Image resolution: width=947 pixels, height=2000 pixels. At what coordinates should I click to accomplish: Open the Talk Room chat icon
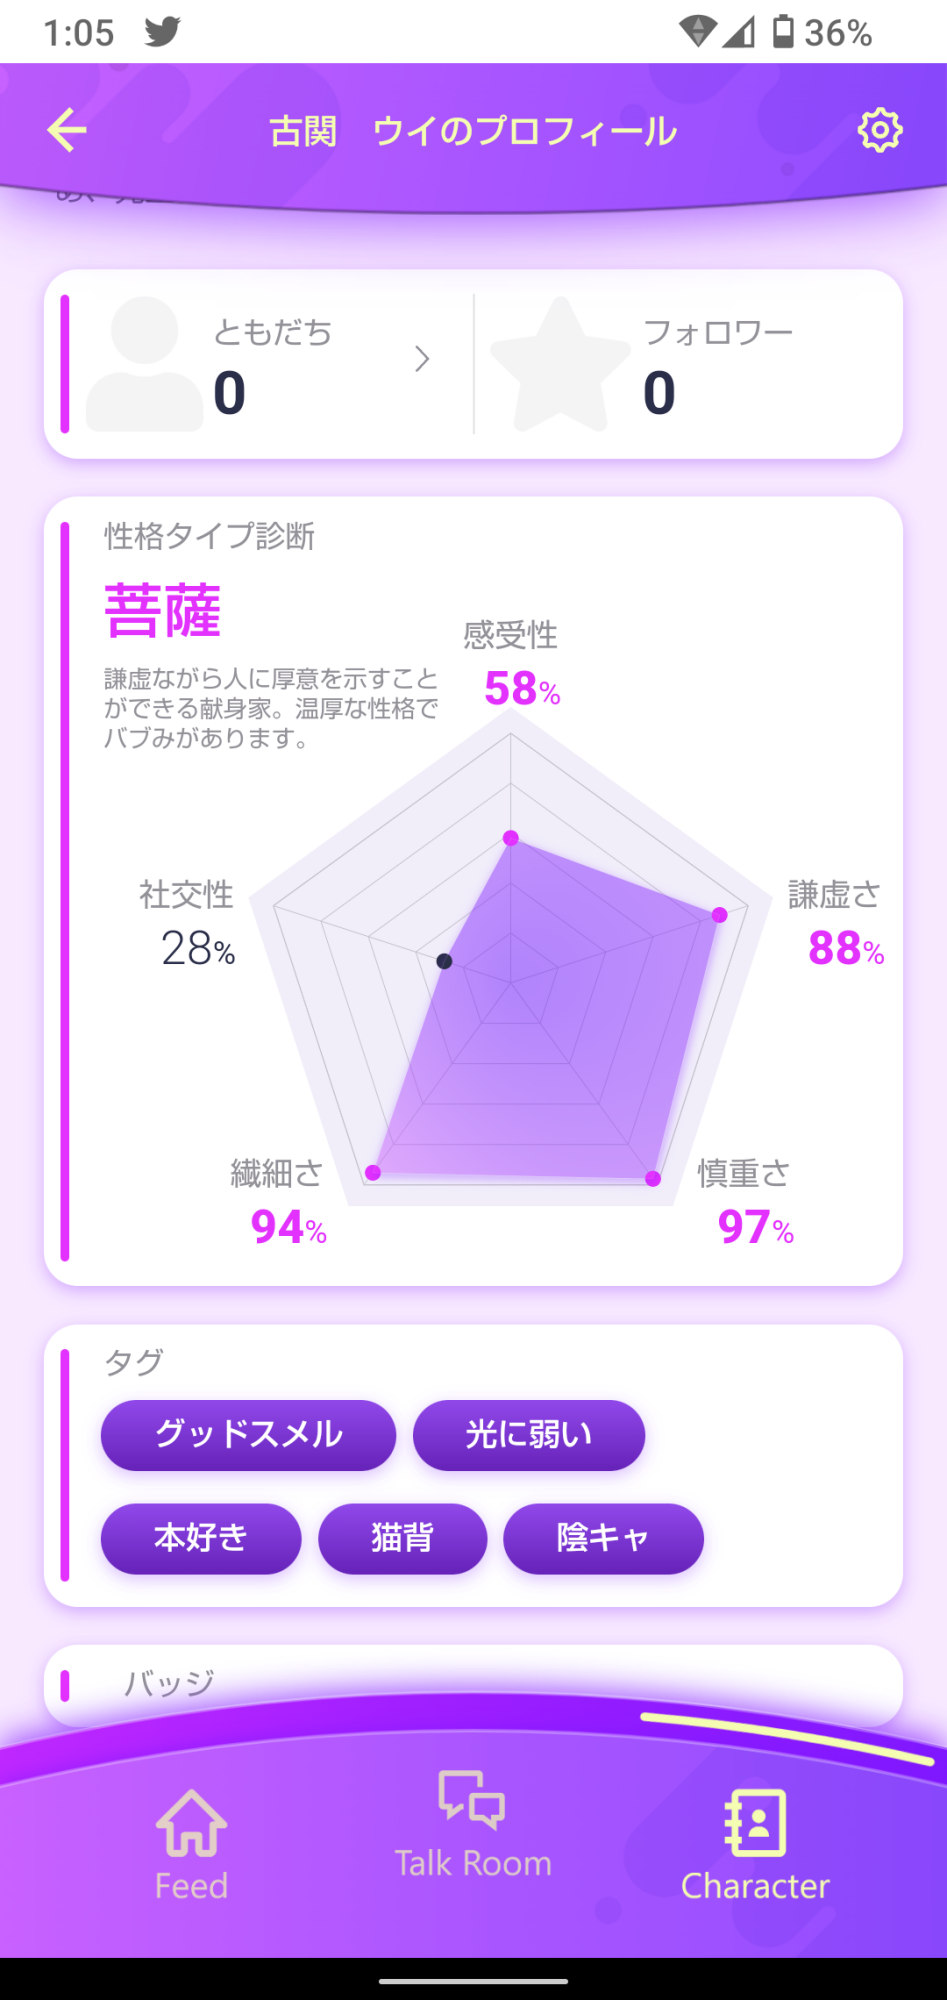tap(472, 1800)
